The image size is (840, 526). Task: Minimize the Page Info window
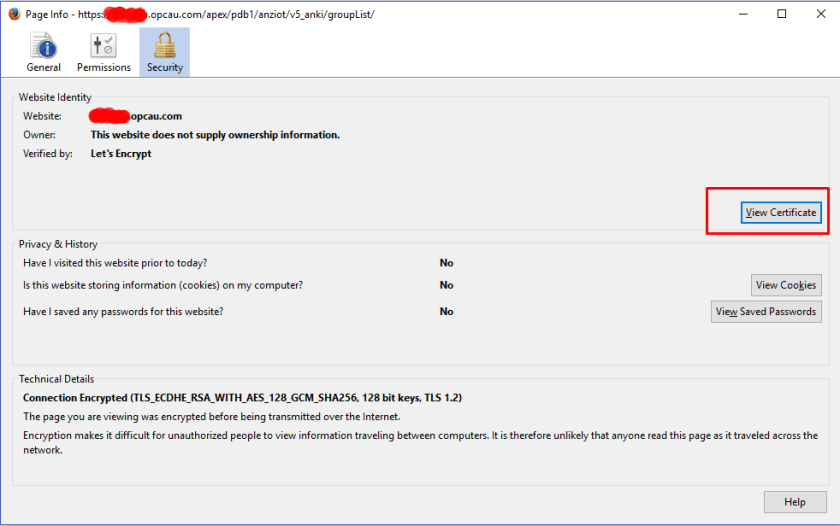pyautogui.click(x=736, y=14)
